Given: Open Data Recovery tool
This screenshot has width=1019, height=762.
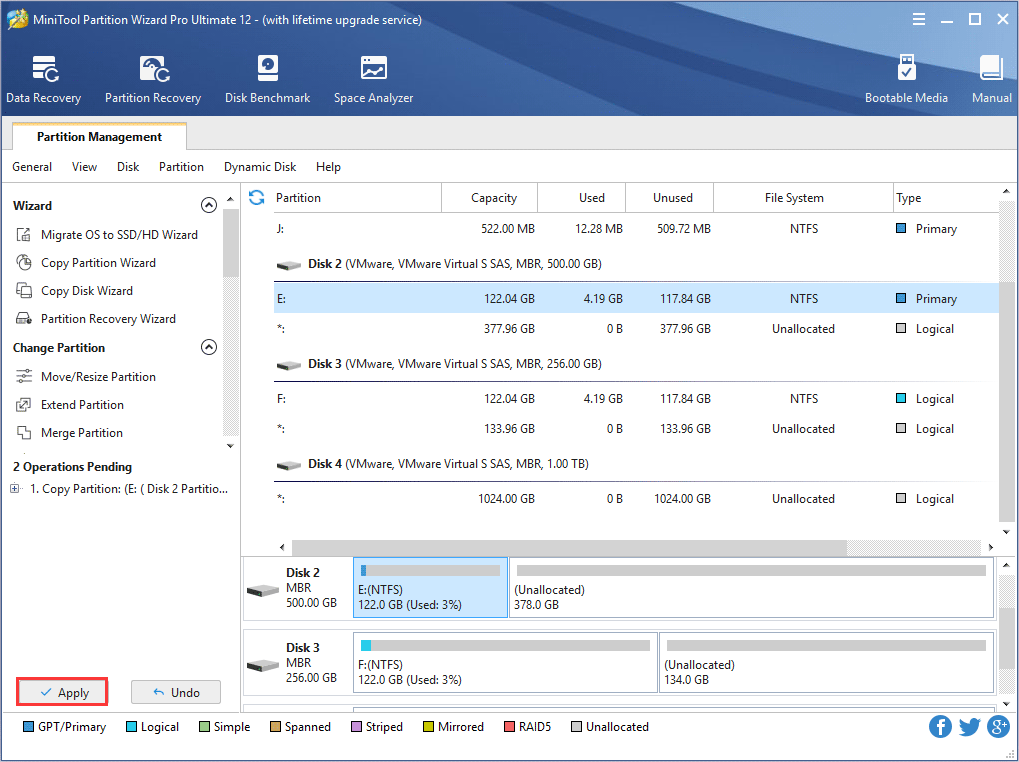Looking at the screenshot, I should coord(43,79).
